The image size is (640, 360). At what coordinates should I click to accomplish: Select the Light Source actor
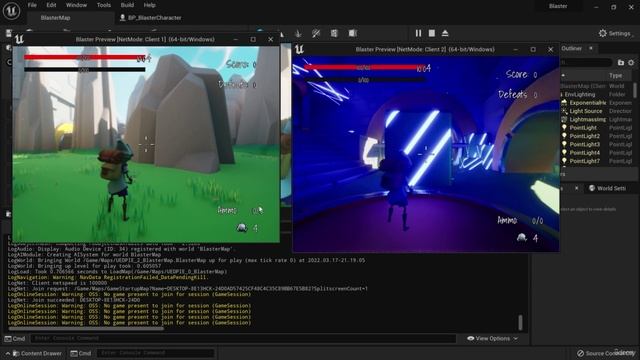tap(596, 111)
